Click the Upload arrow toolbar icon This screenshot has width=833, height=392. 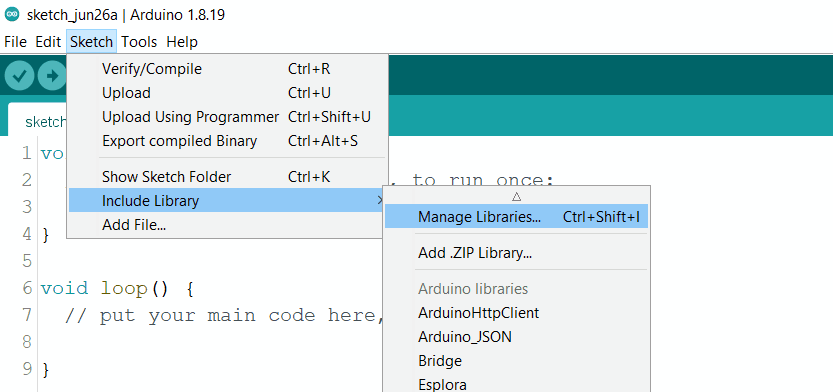pos(52,75)
